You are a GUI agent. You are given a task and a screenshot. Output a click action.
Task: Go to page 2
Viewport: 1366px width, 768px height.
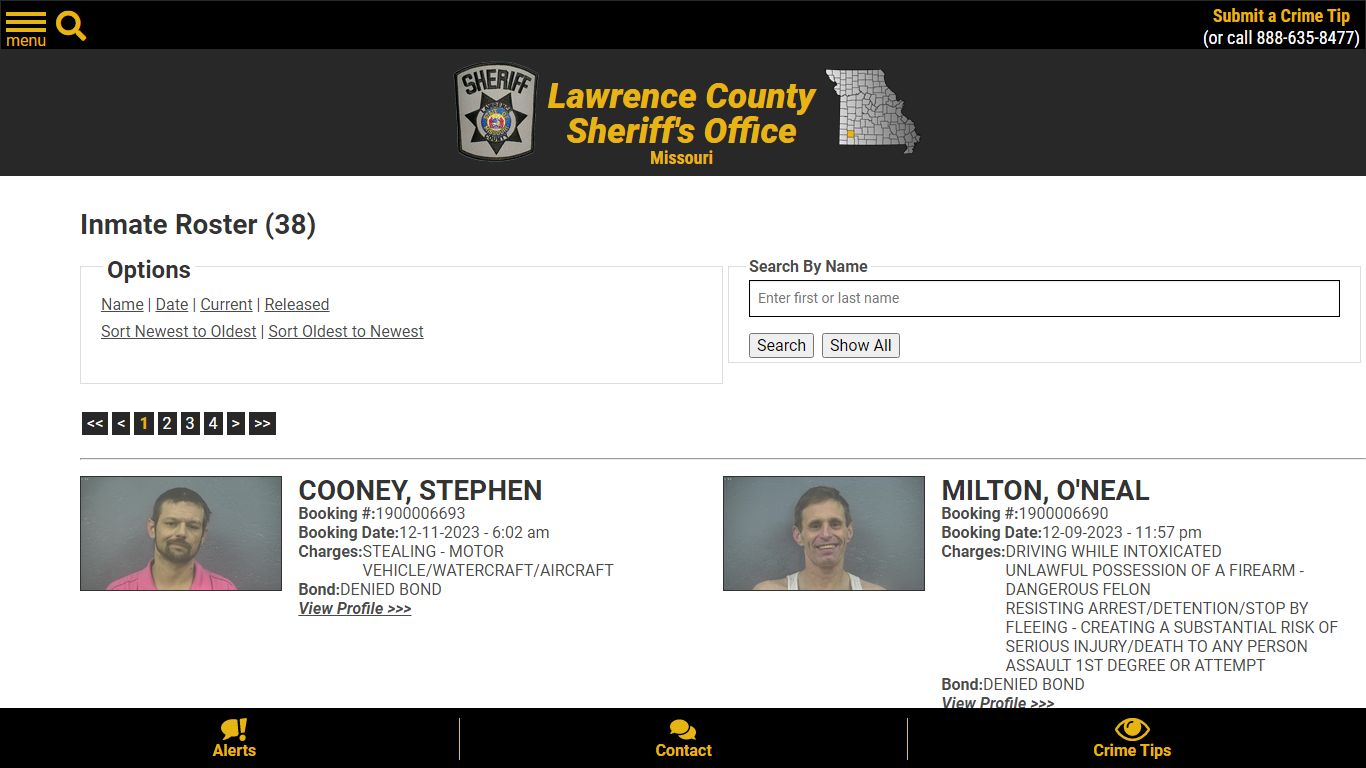[167, 423]
